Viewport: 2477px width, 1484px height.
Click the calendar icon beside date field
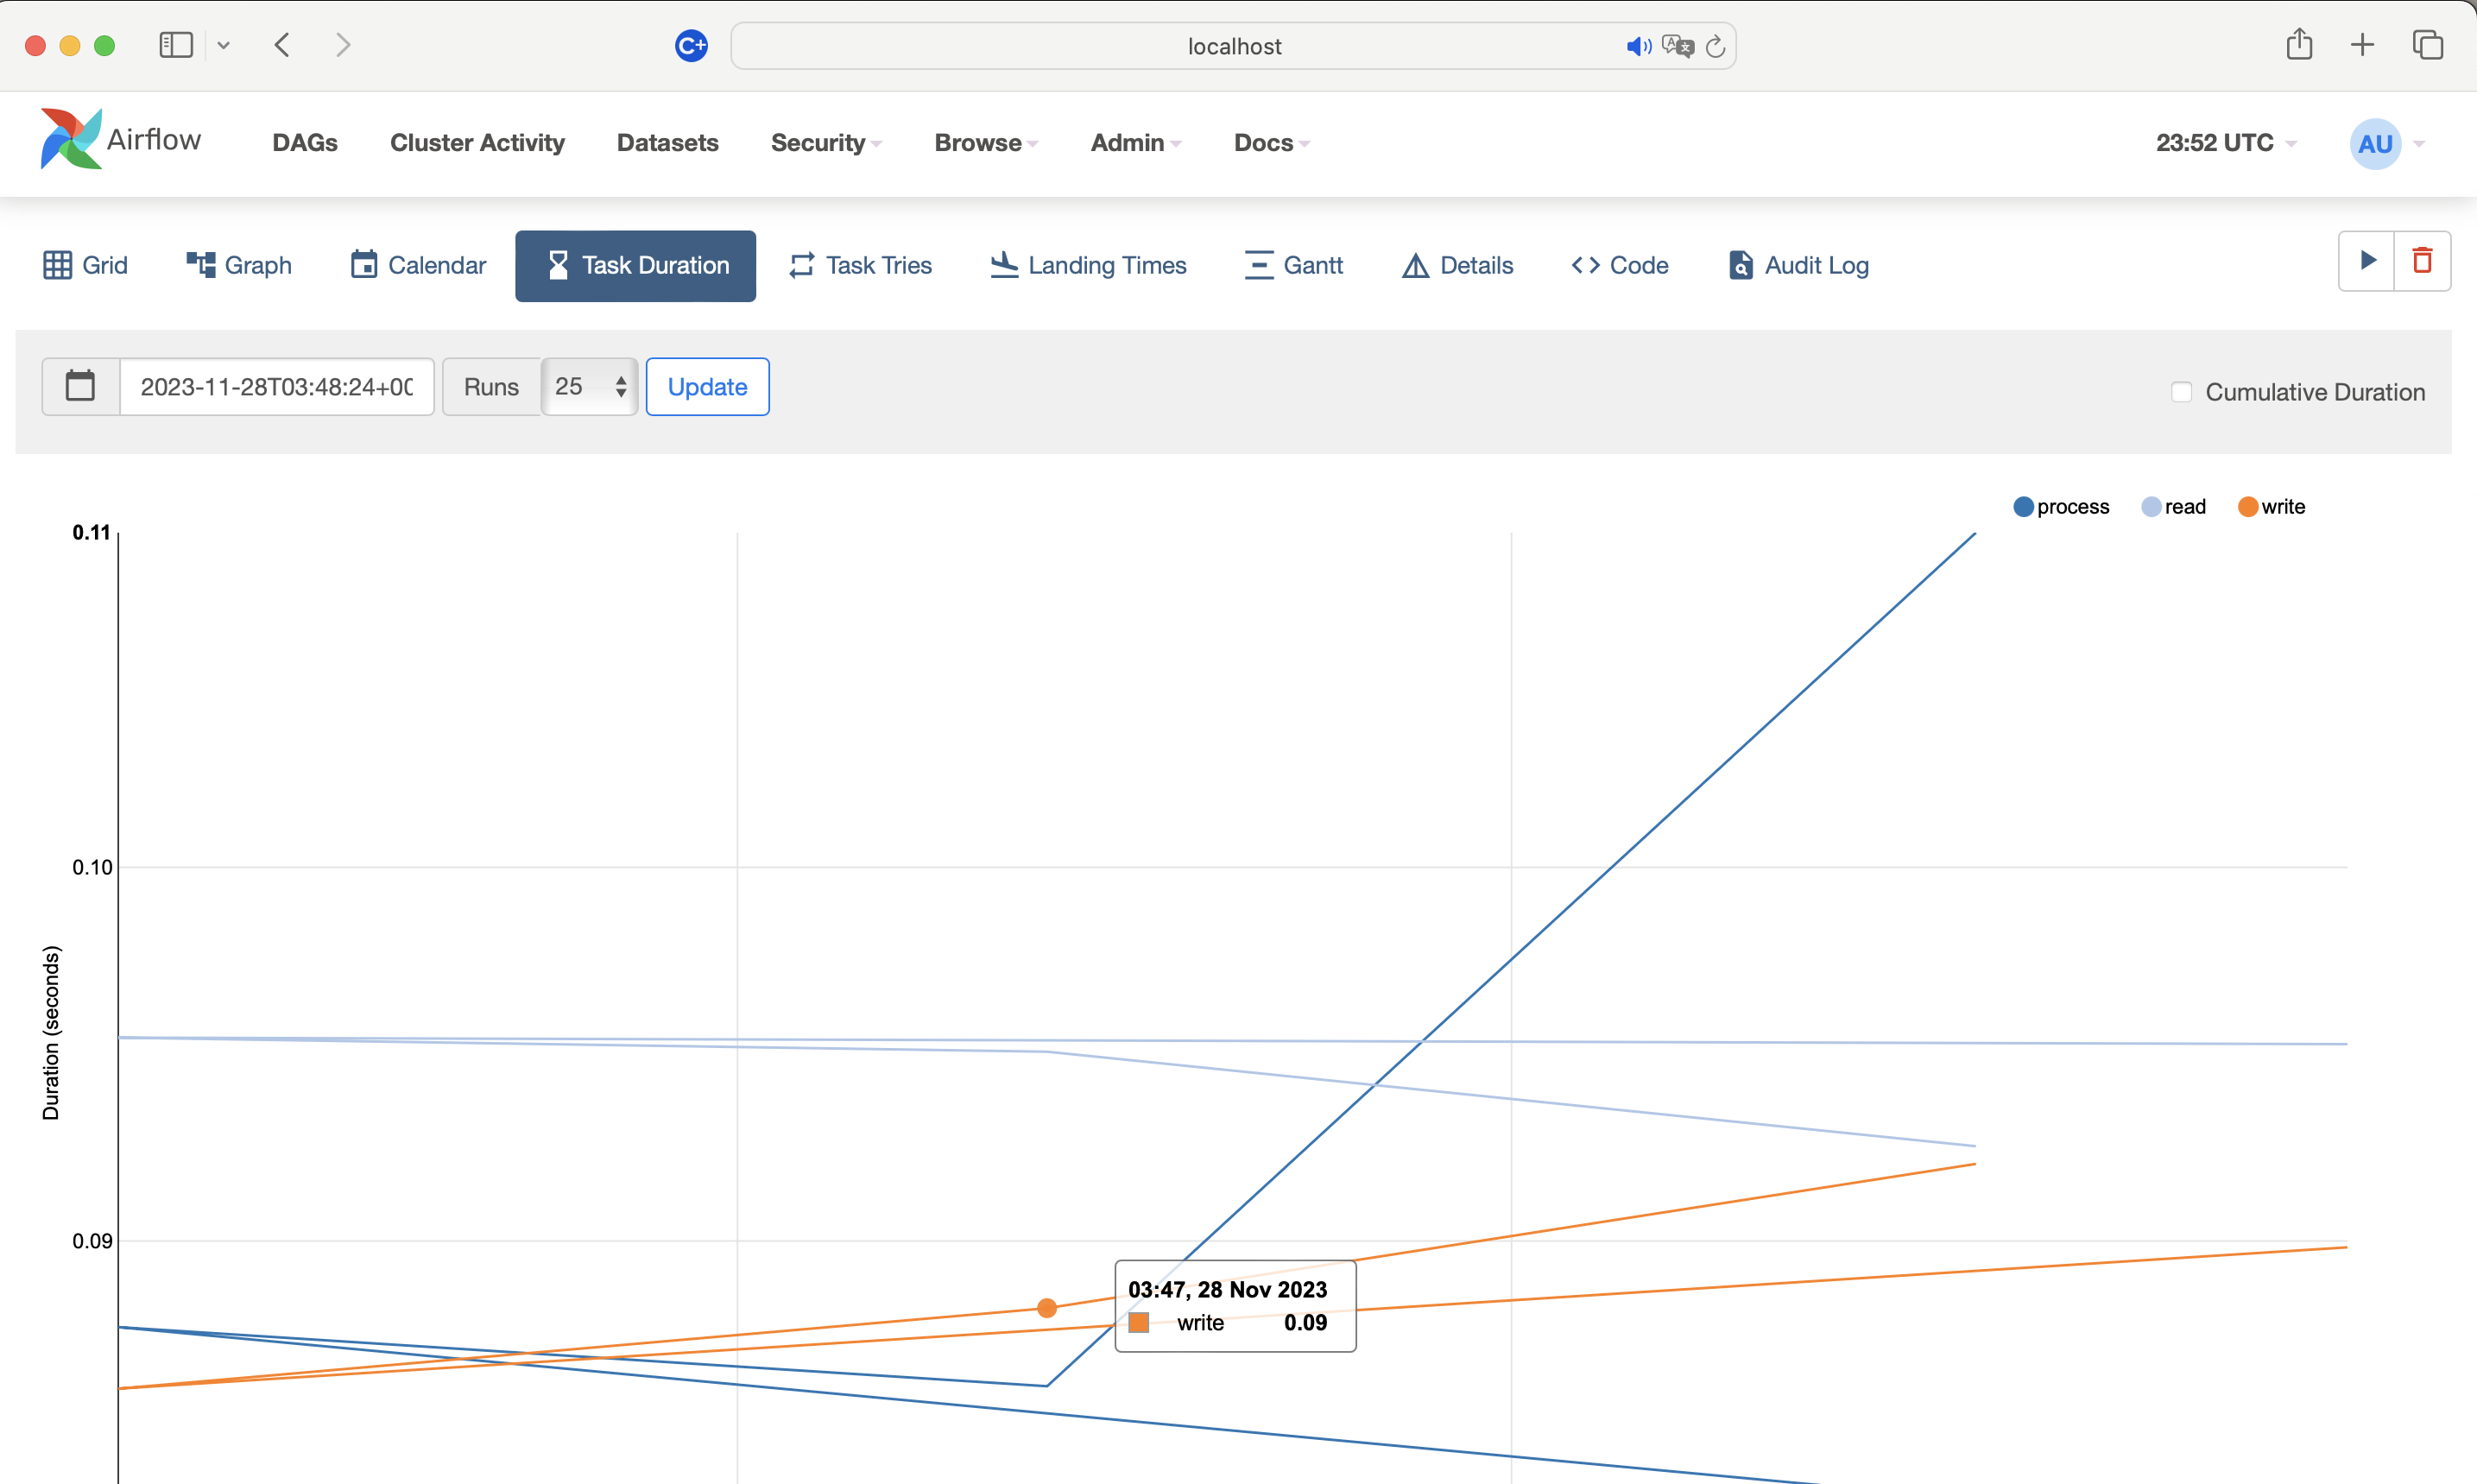coord(80,386)
